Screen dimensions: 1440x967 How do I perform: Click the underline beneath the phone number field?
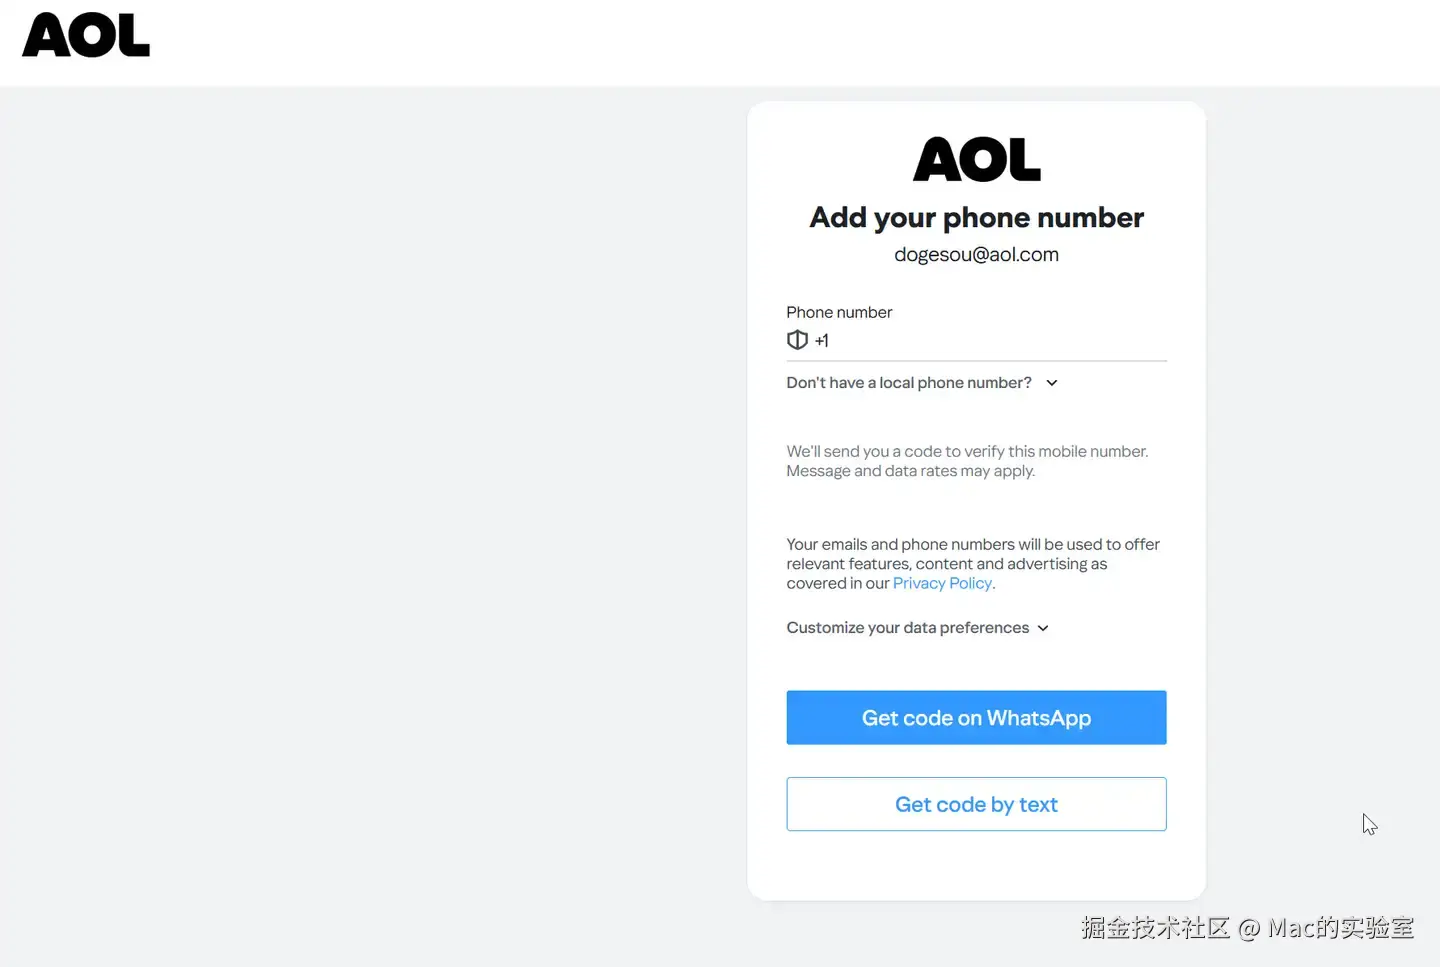point(976,361)
